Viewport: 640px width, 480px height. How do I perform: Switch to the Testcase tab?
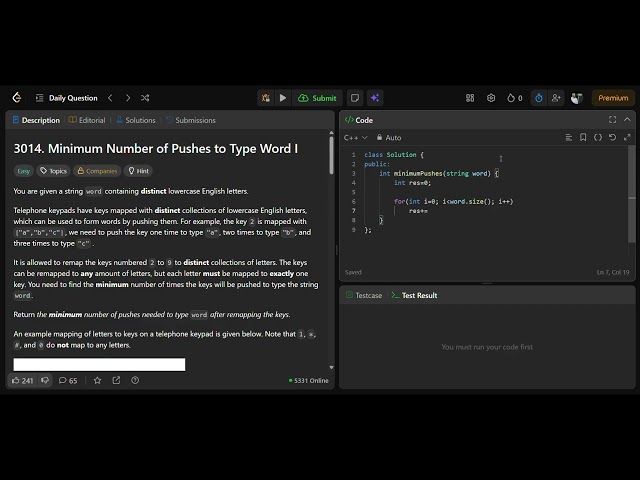tap(364, 295)
